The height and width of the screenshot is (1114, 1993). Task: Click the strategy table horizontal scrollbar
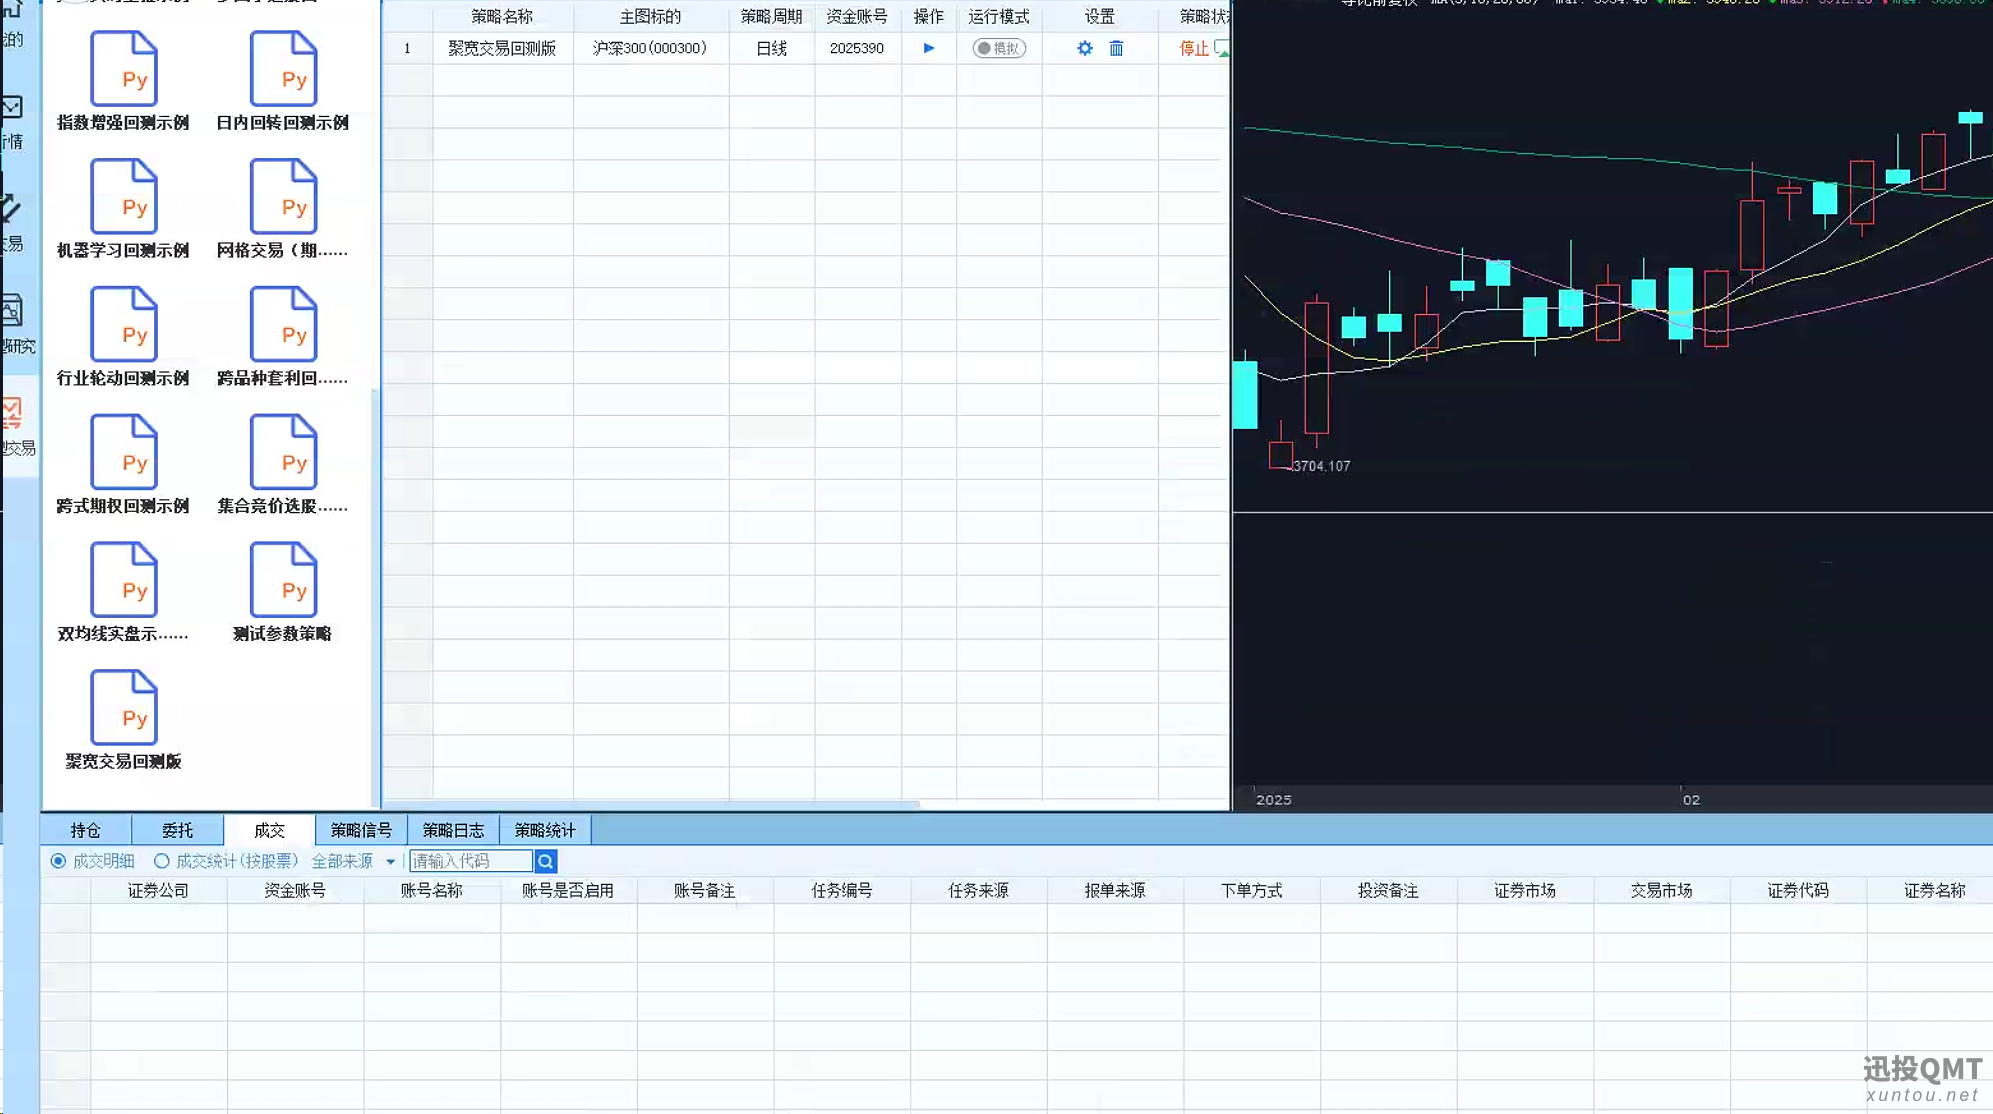pos(650,804)
